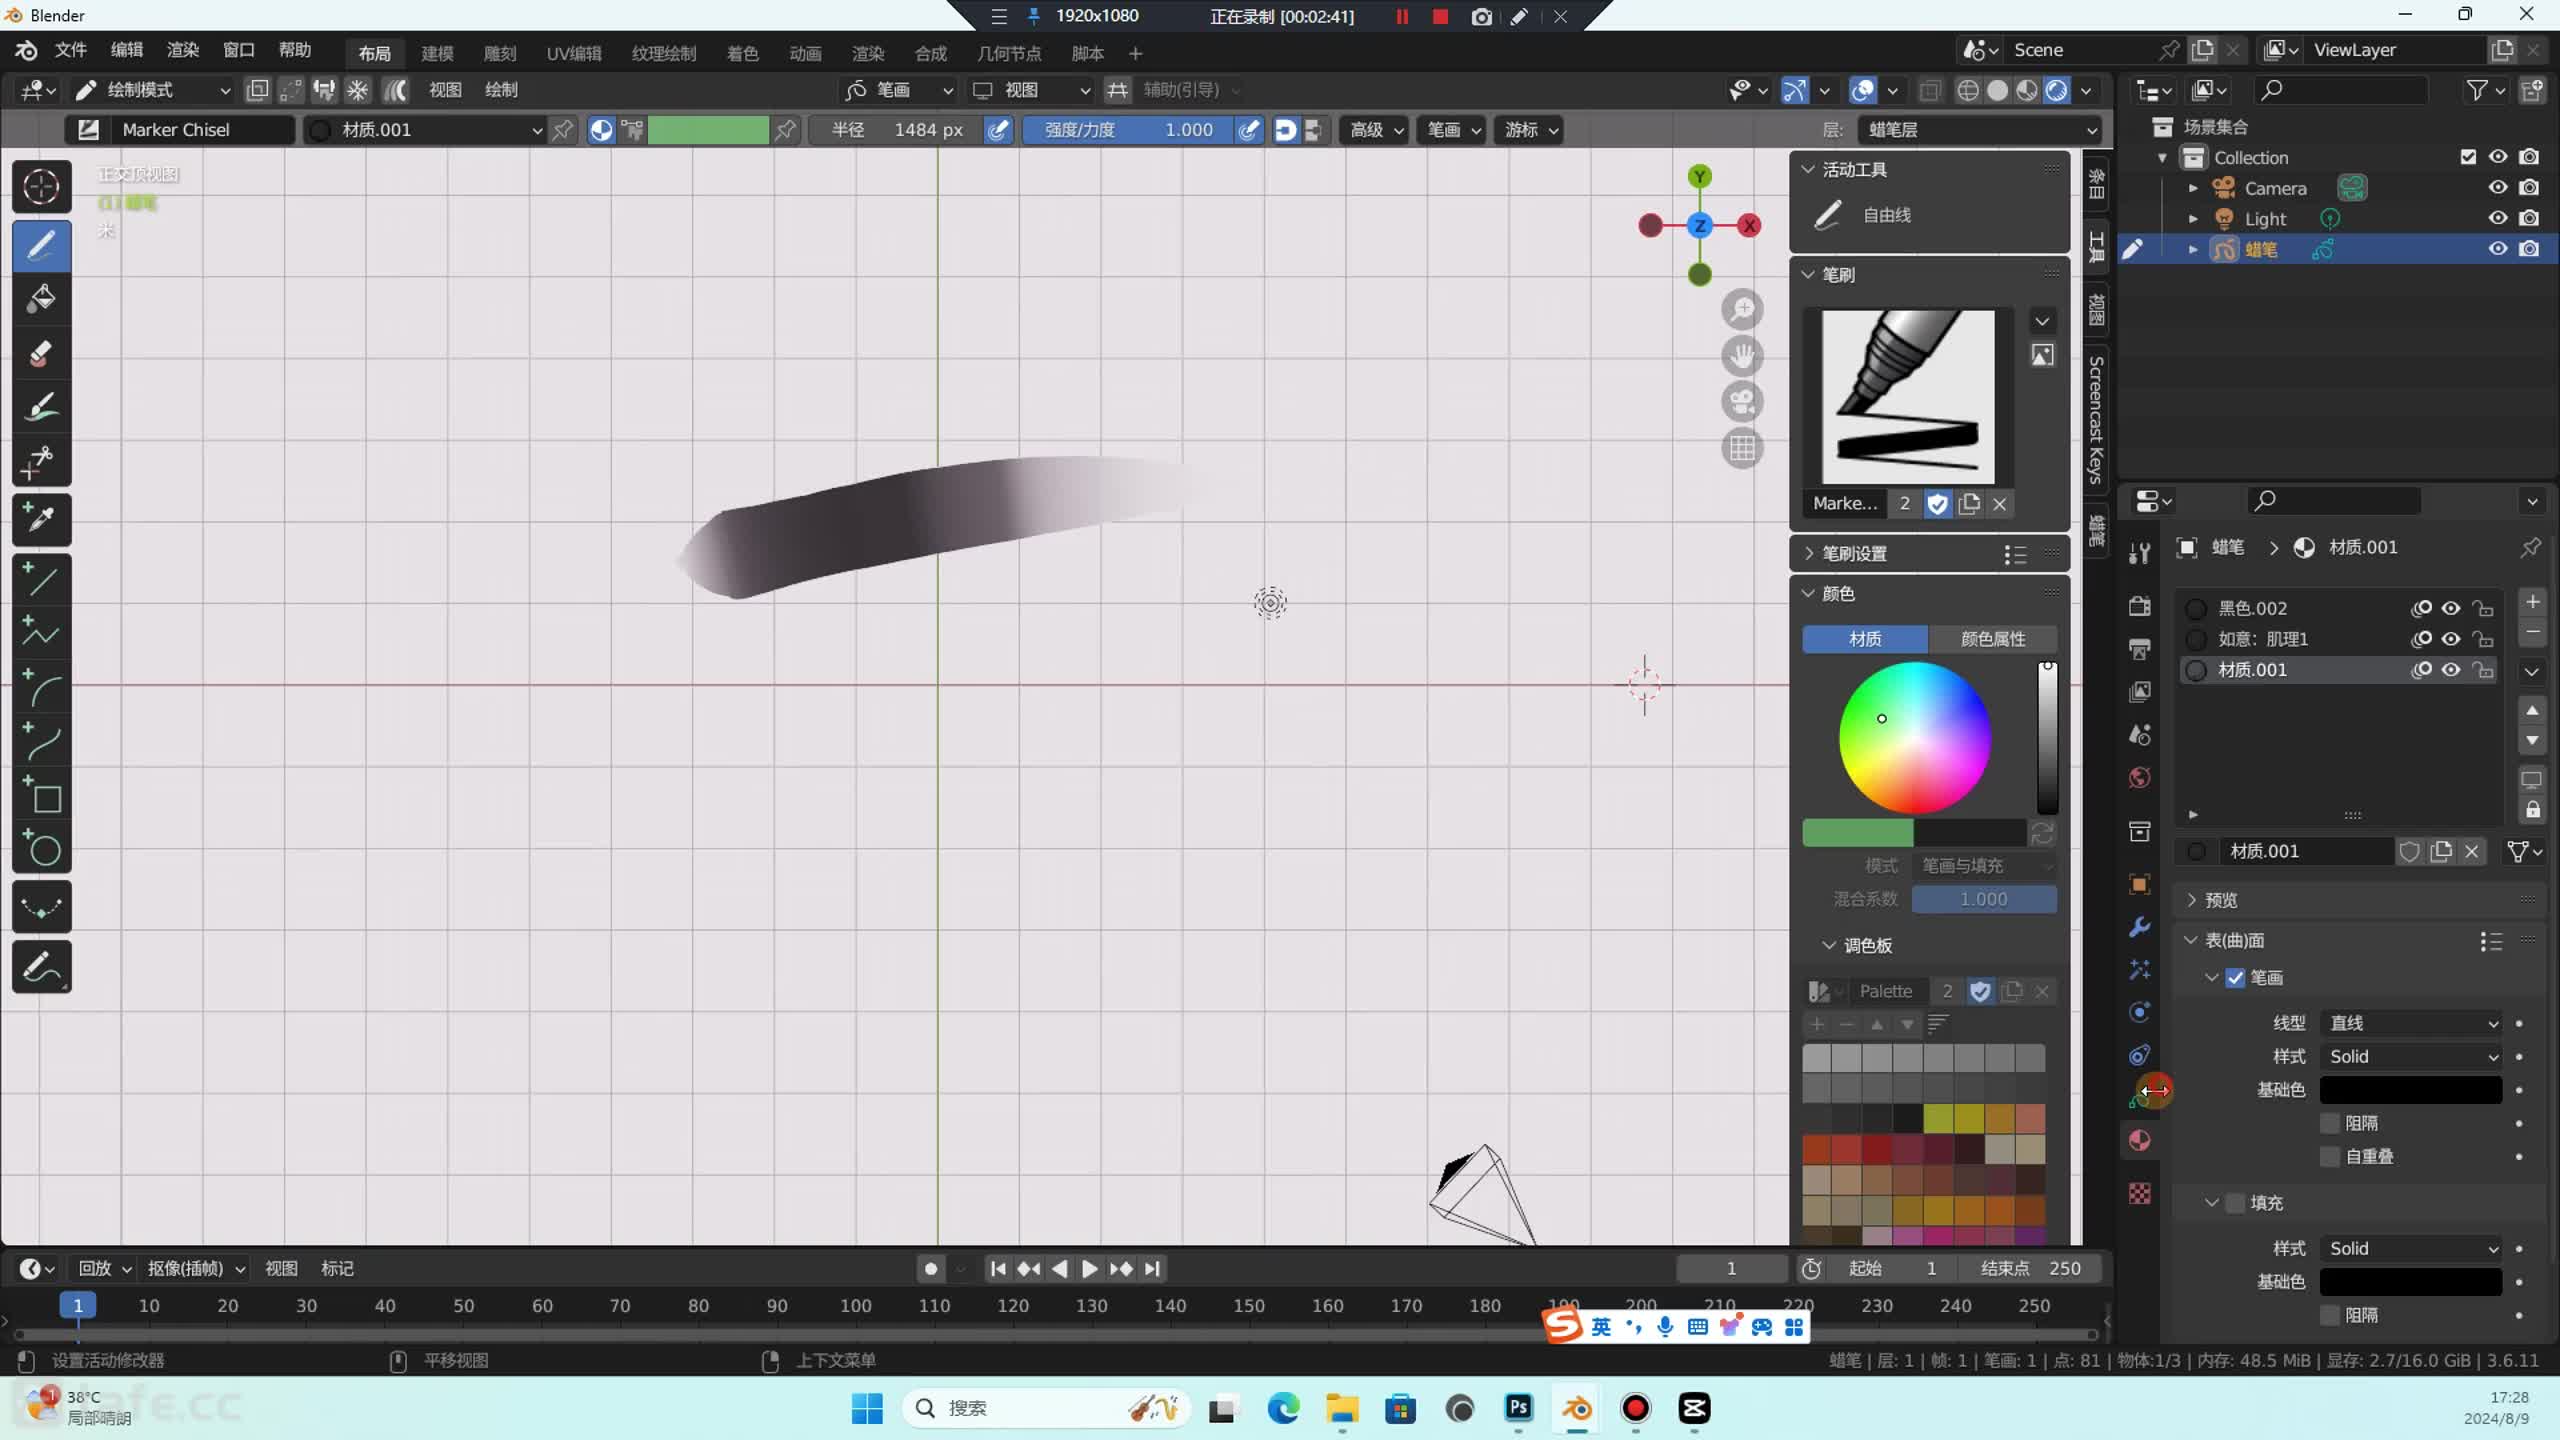
Task: Select the Arc tool
Action: (x=41, y=688)
